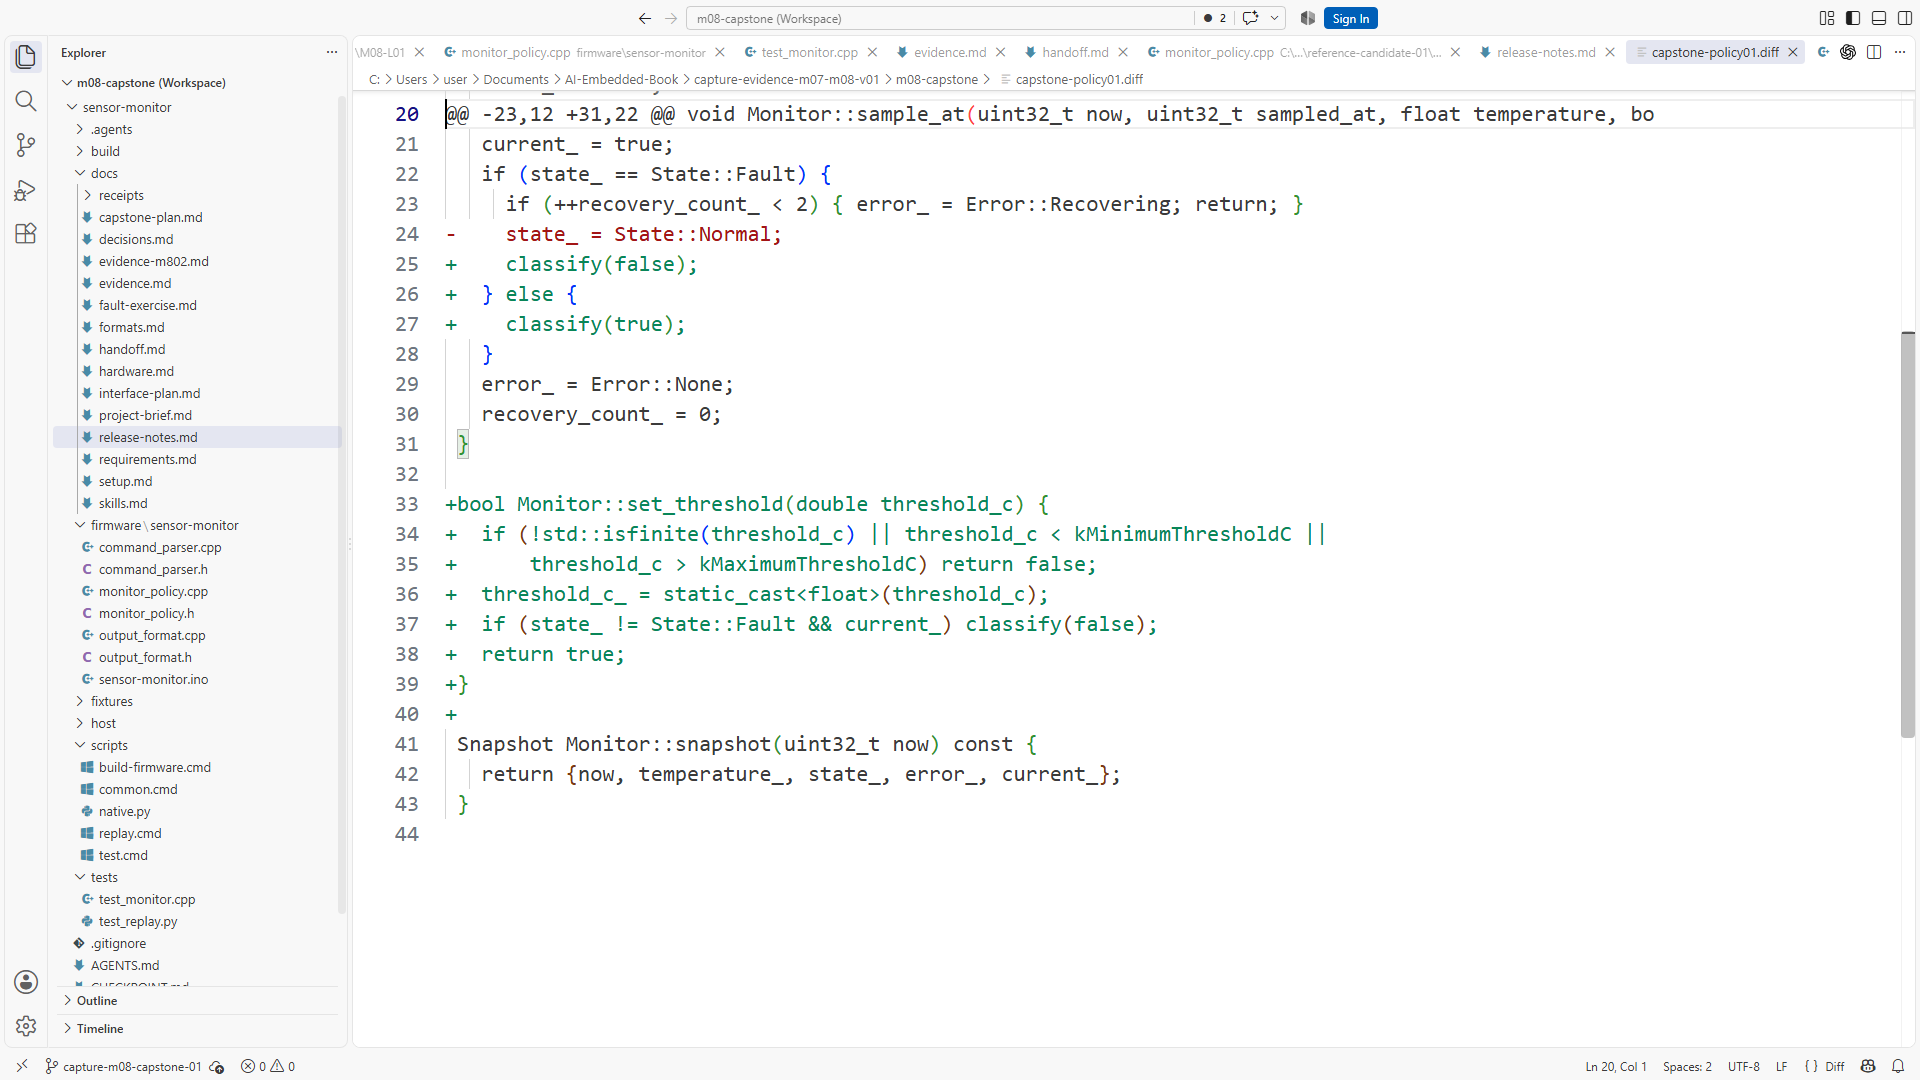Click the editor vertical scrollbar thumb
The width and height of the screenshot is (1920, 1080).
point(1908,535)
